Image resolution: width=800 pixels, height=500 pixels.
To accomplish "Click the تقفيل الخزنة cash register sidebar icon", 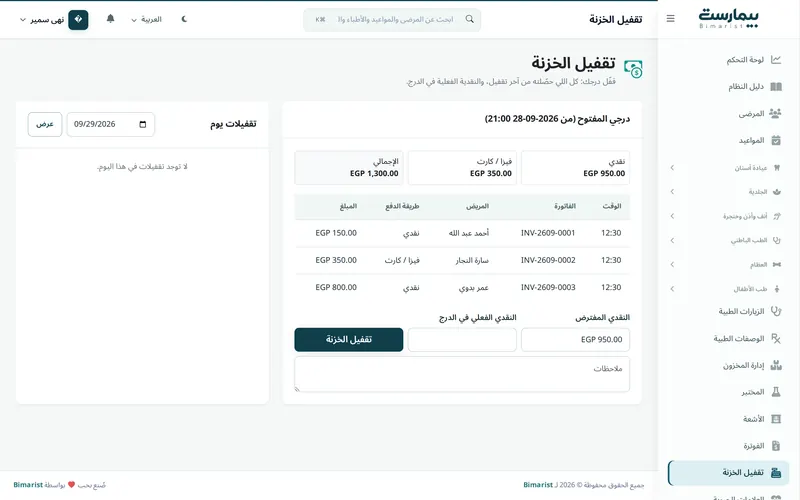I will click(x=776, y=472).
